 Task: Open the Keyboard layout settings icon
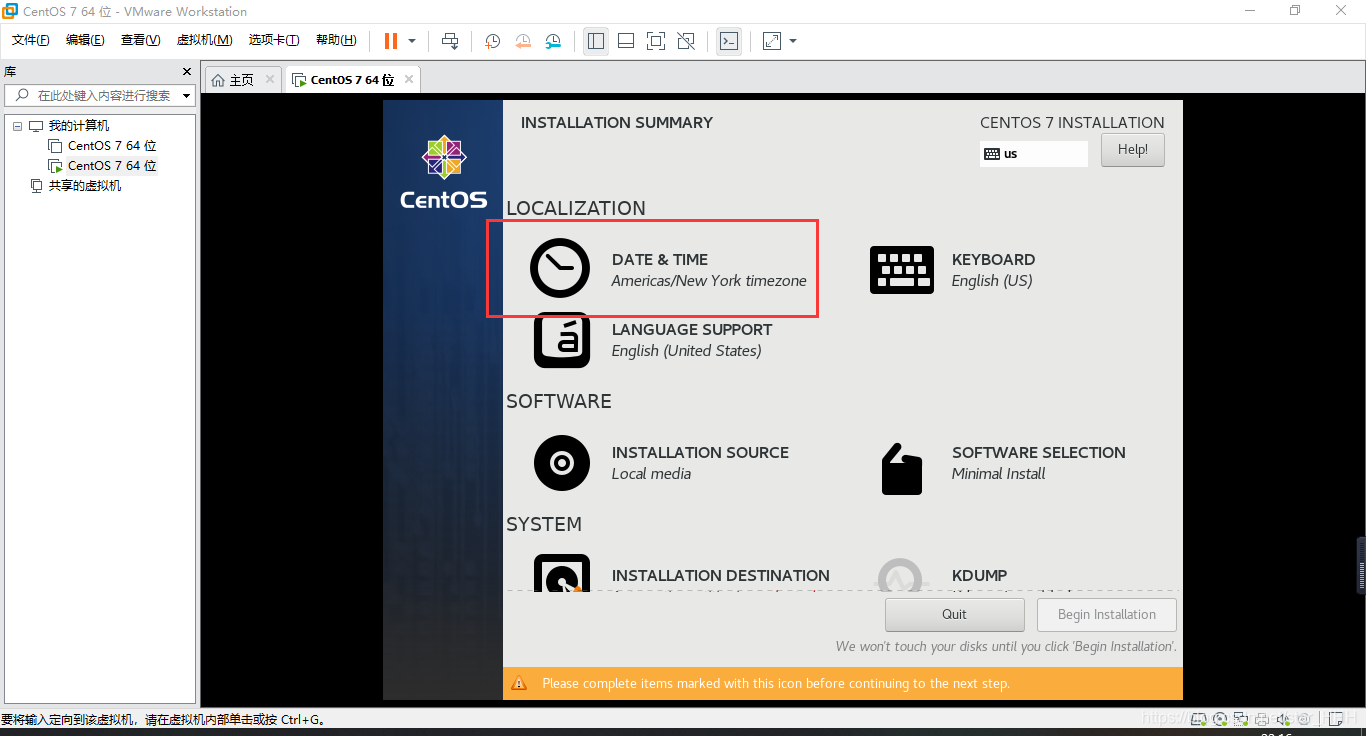pyautogui.click(x=902, y=270)
